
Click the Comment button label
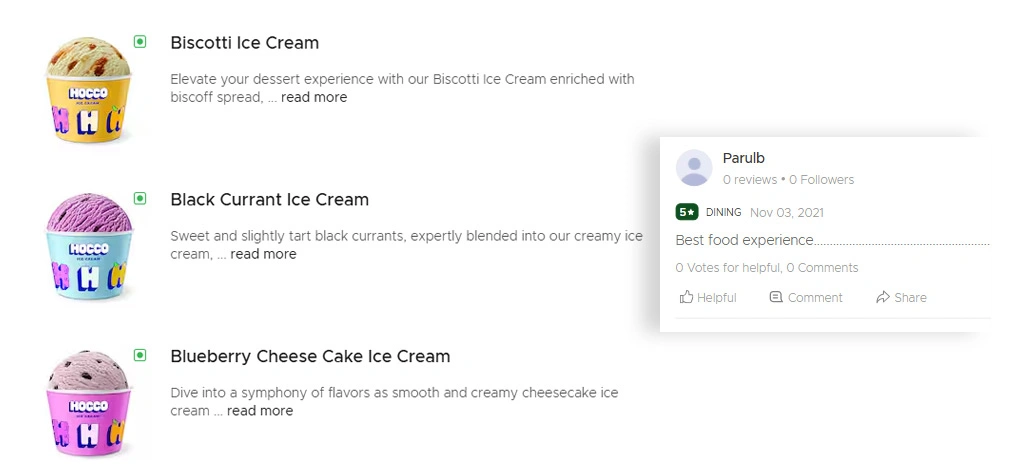[815, 298]
